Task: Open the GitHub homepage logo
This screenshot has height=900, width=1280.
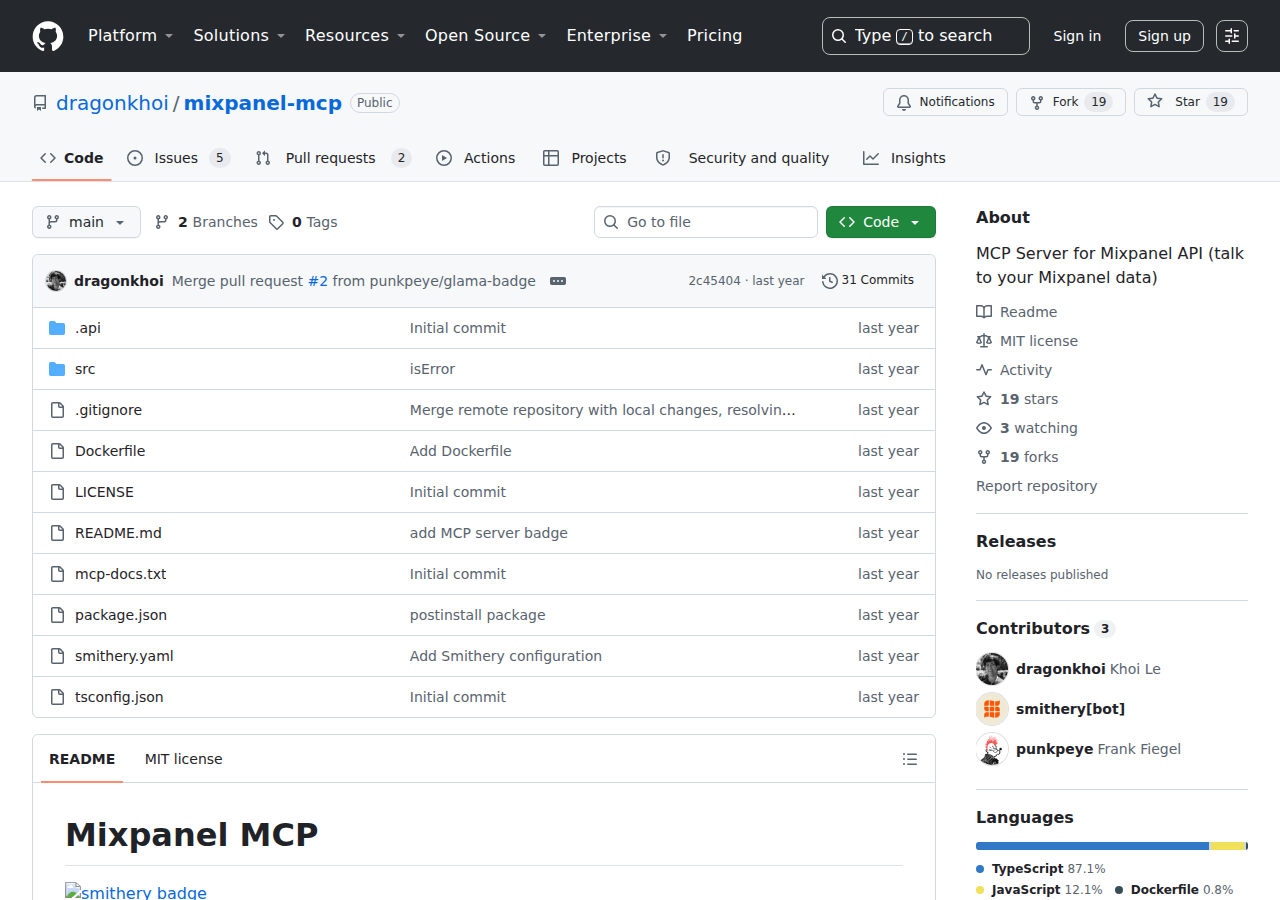Action: pyautogui.click(x=48, y=36)
